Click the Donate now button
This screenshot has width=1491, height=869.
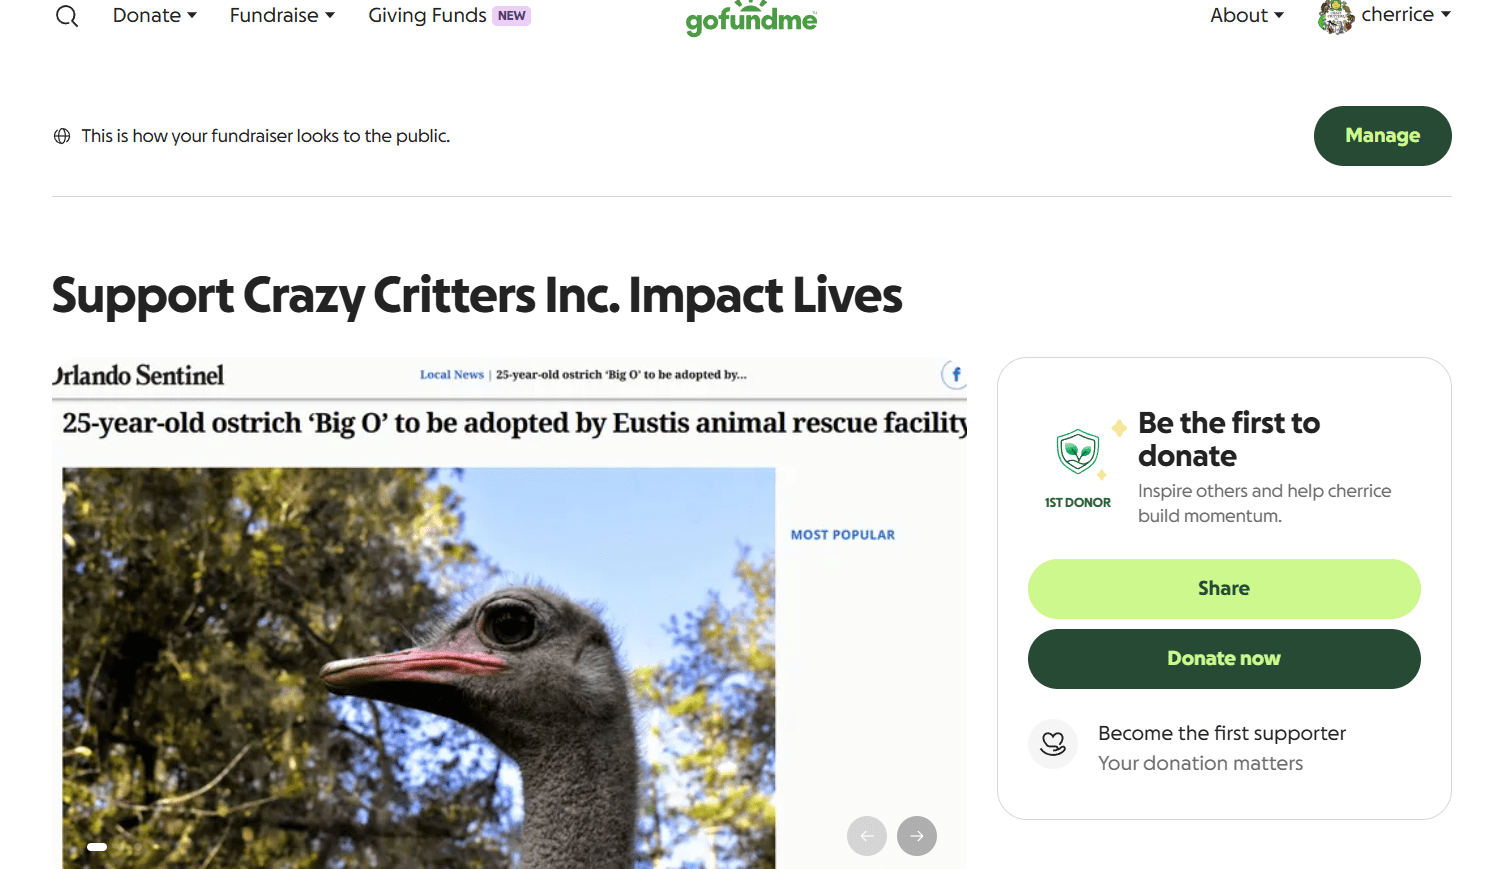click(x=1224, y=659)
